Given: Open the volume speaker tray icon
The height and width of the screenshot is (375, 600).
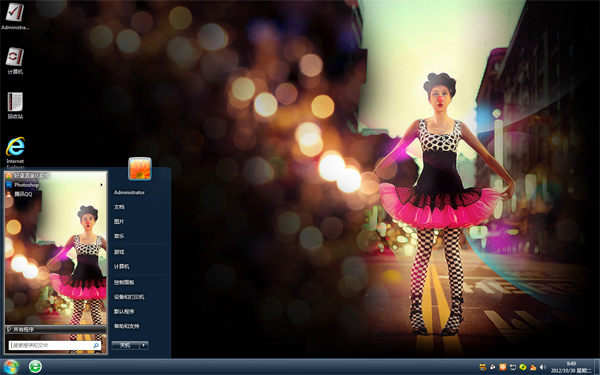Looking at the screenshot, I should point(543,367).
